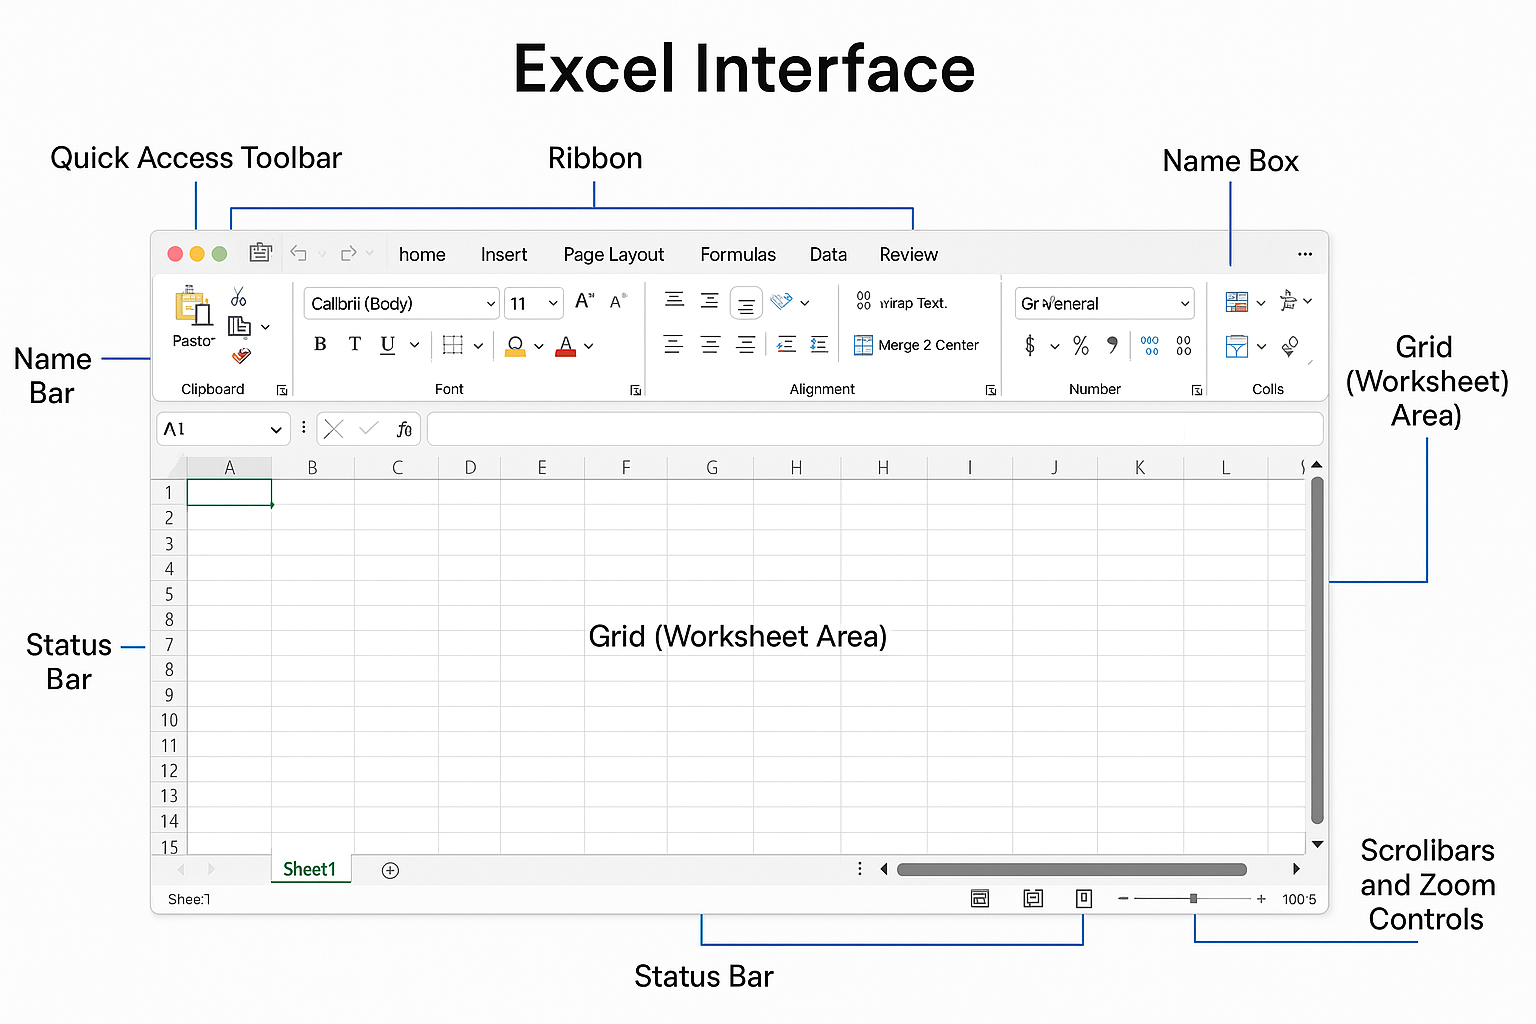Screen dimensions: 1536x1024
Task: Click top align icon
Action: point(675,300)
